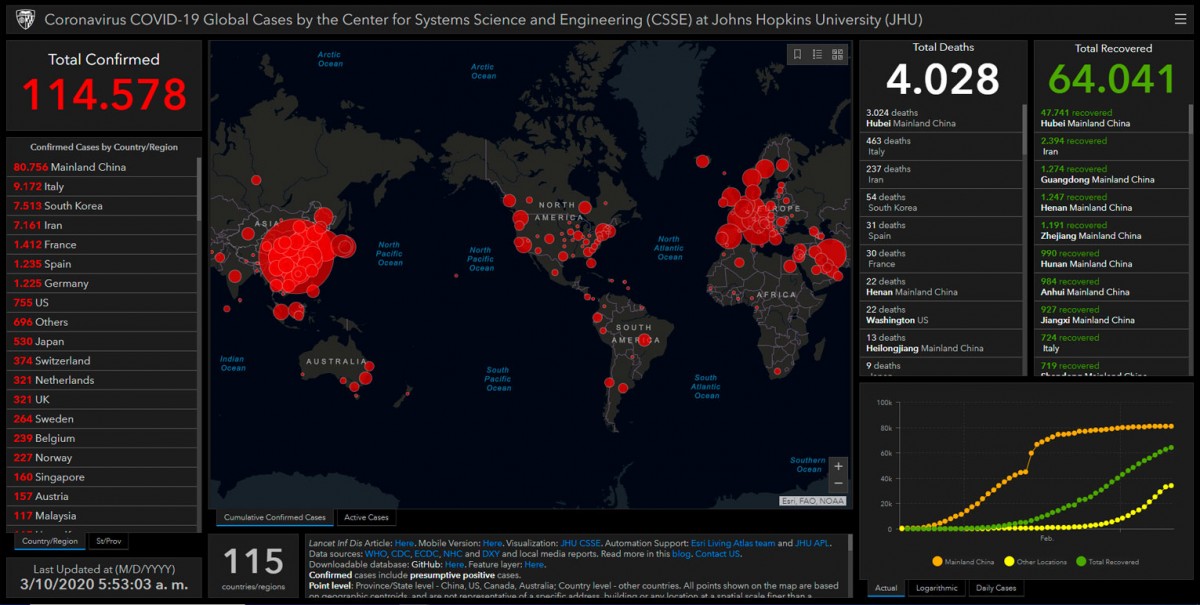This screenshot has width=1200, height=605.
Task: Zoom out the map with minus button
Action: pos(838,483)
